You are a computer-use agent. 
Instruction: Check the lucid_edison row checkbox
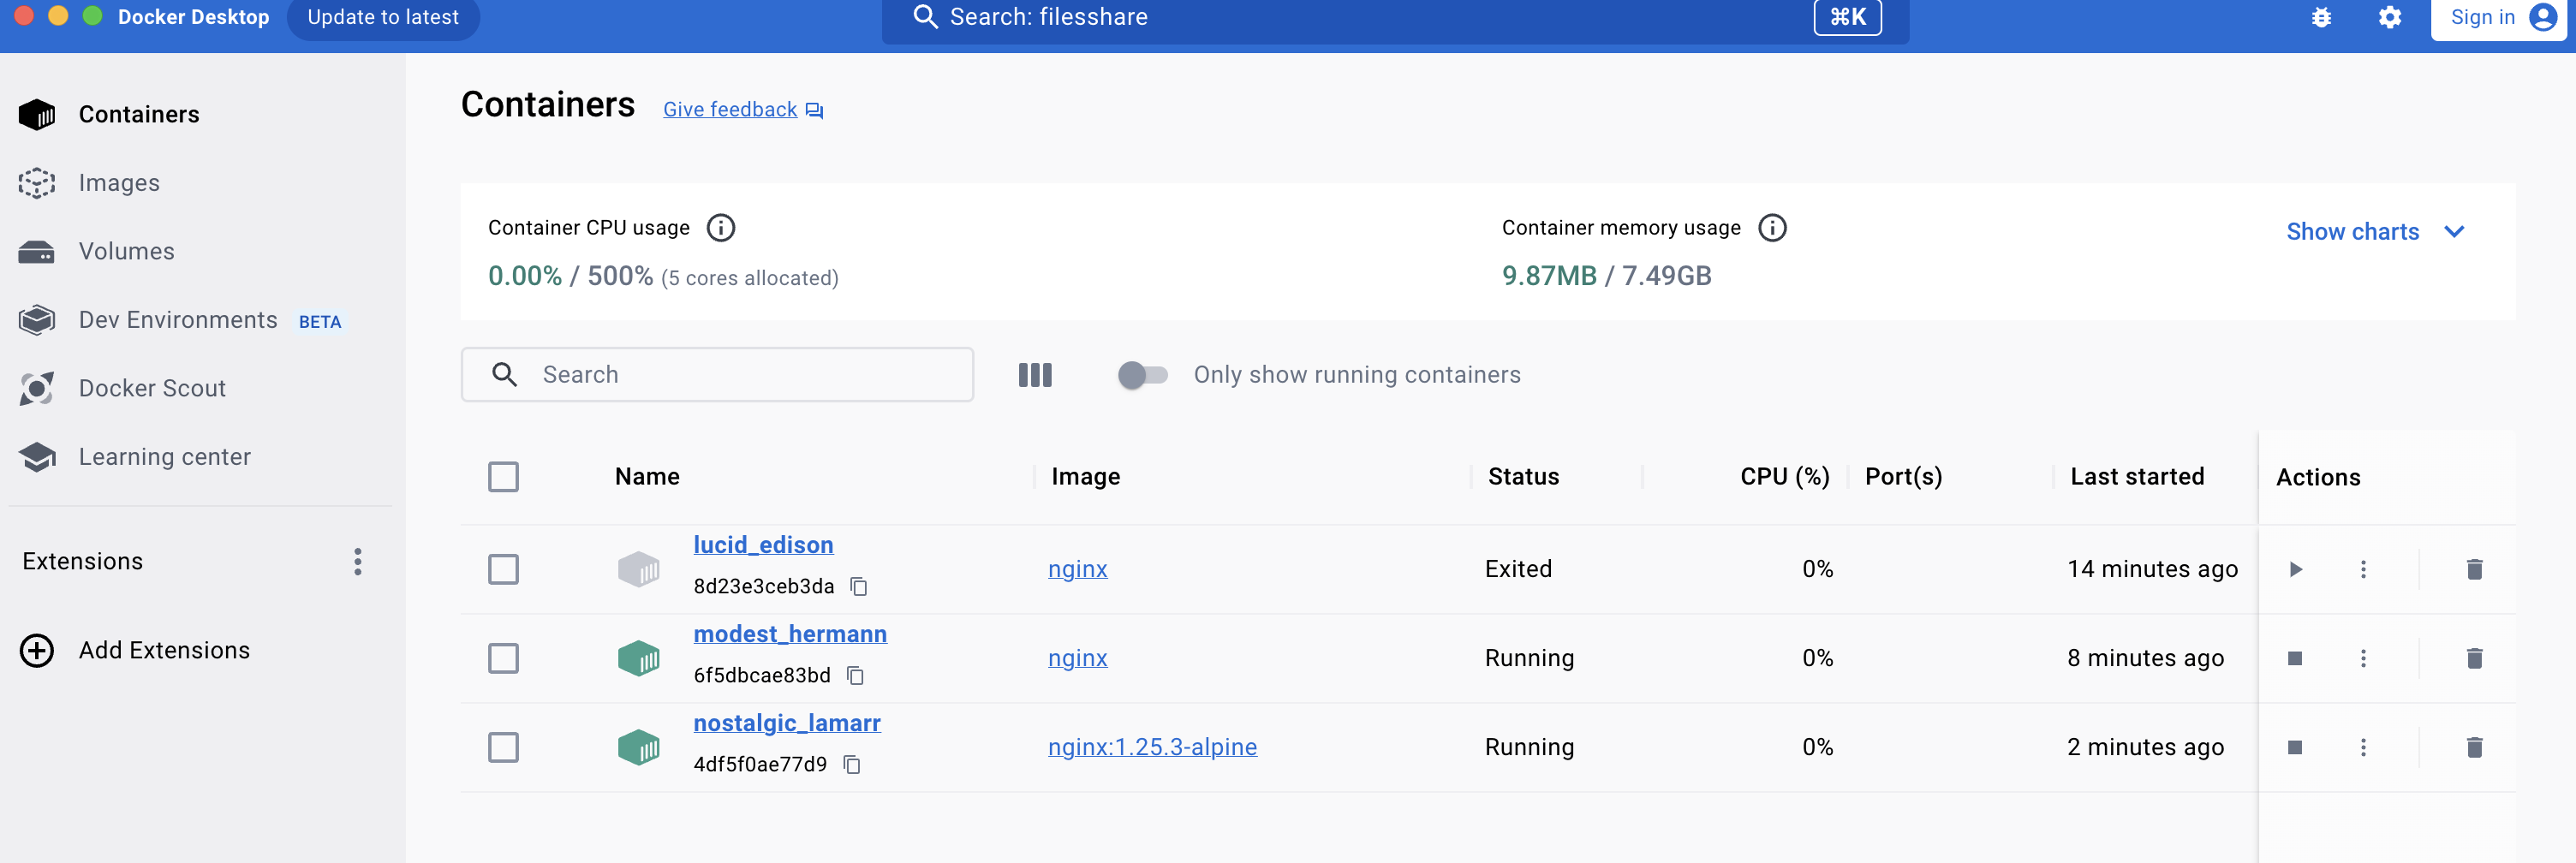coord(503,569)
